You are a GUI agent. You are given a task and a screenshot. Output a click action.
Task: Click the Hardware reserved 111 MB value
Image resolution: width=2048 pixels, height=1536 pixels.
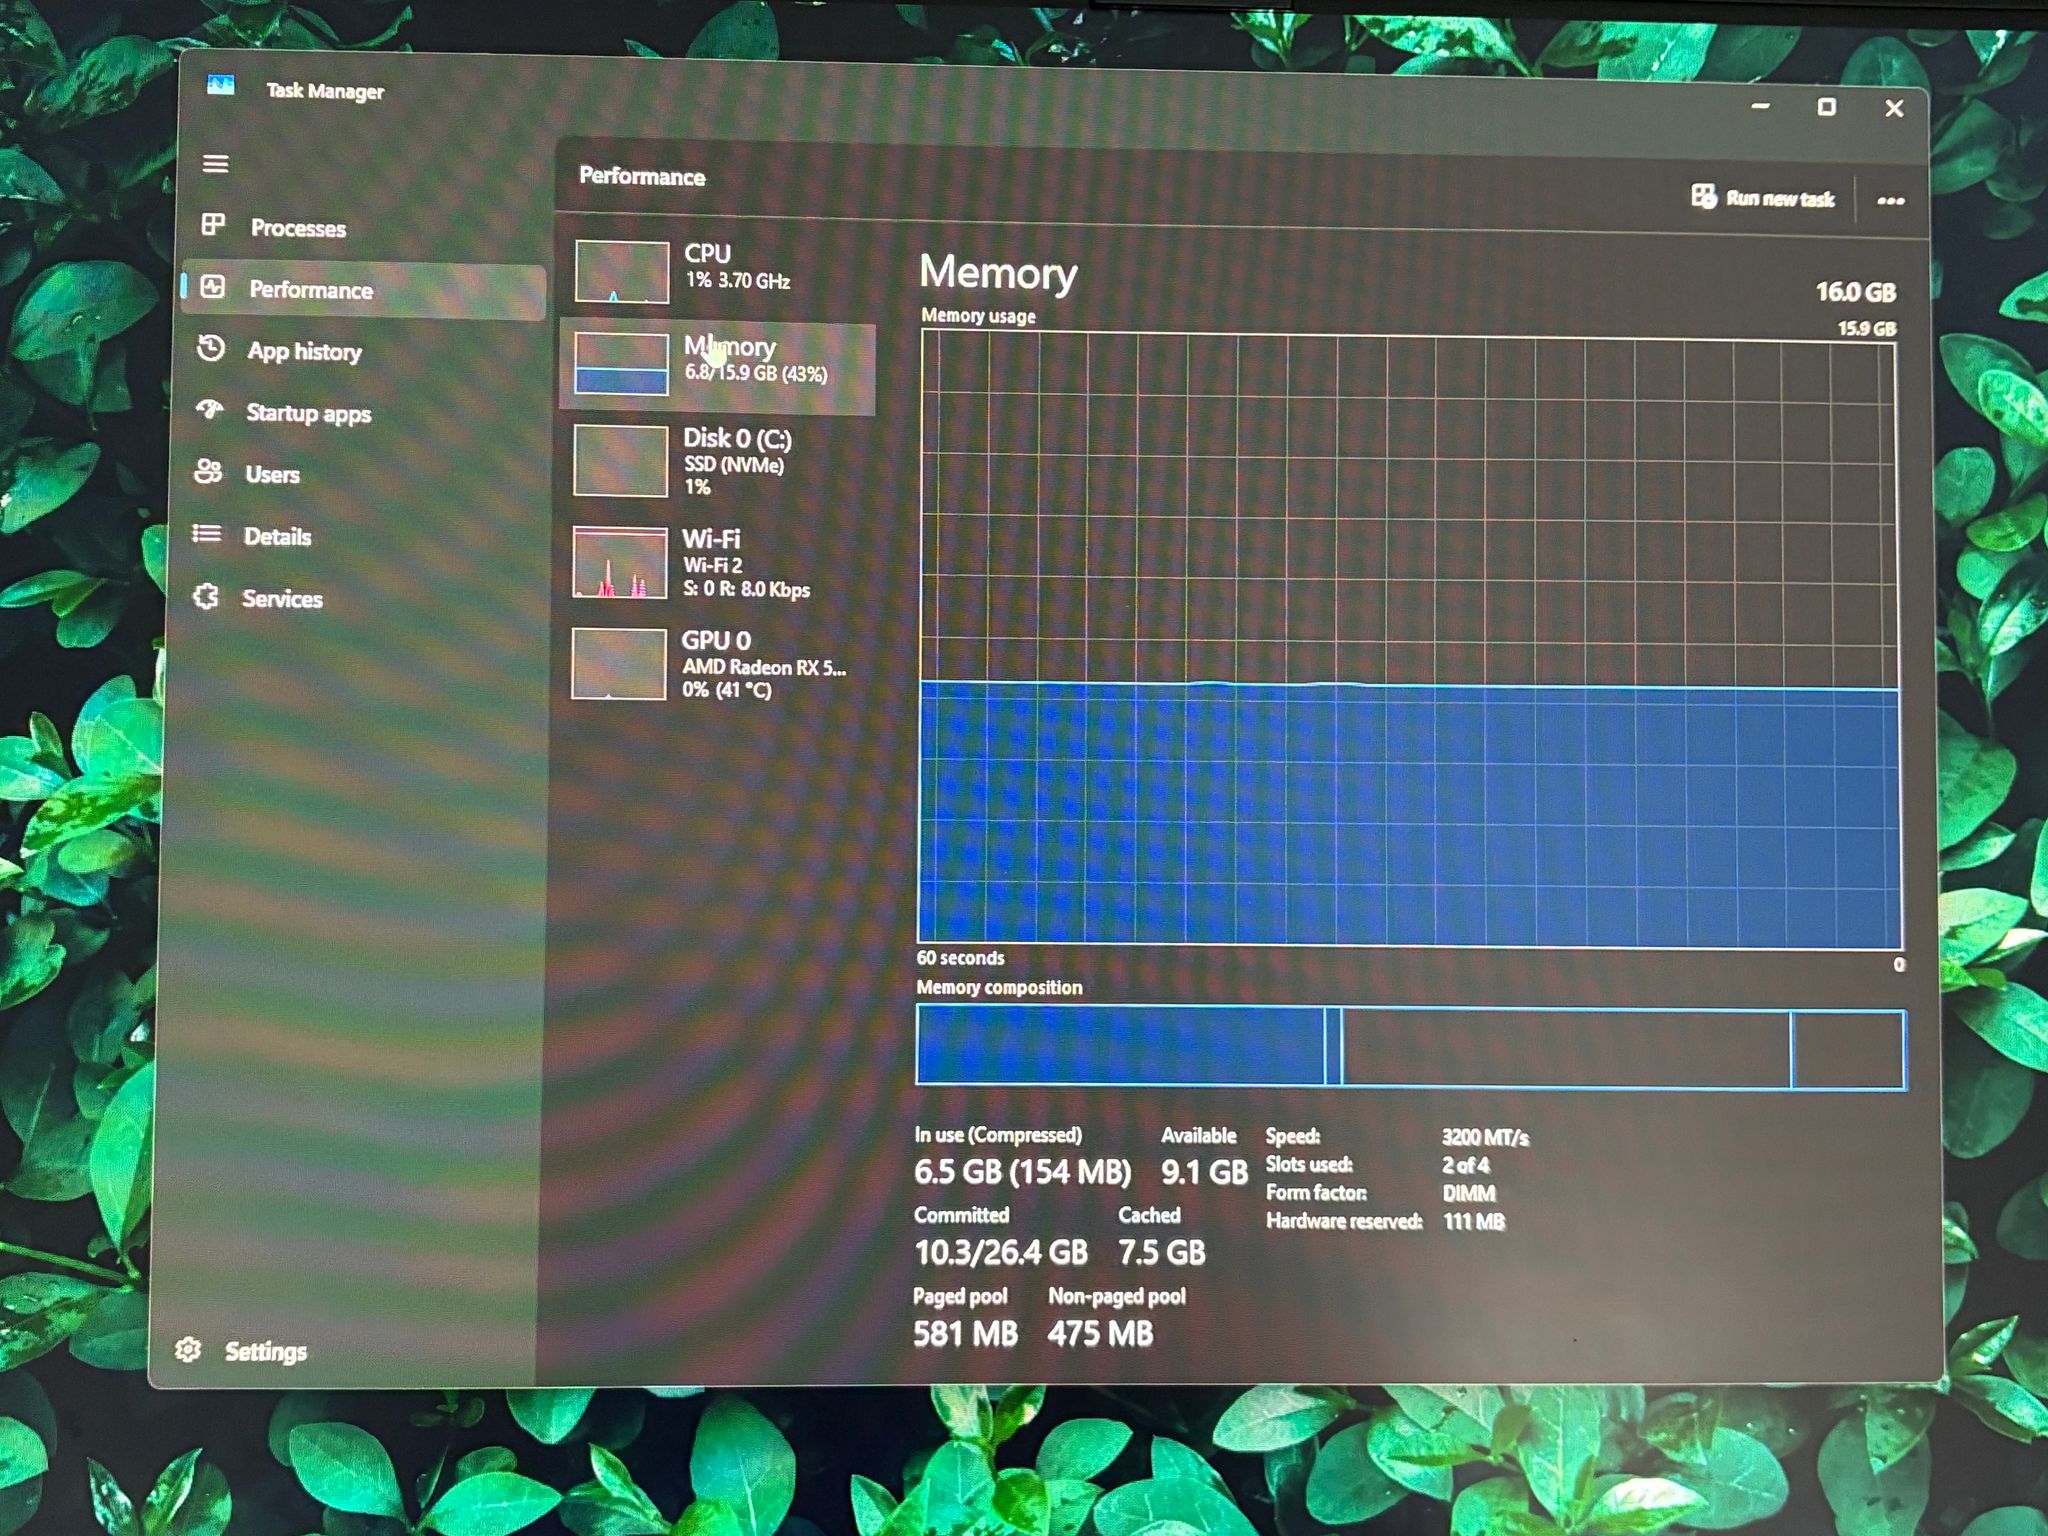click(1474, 1221)
